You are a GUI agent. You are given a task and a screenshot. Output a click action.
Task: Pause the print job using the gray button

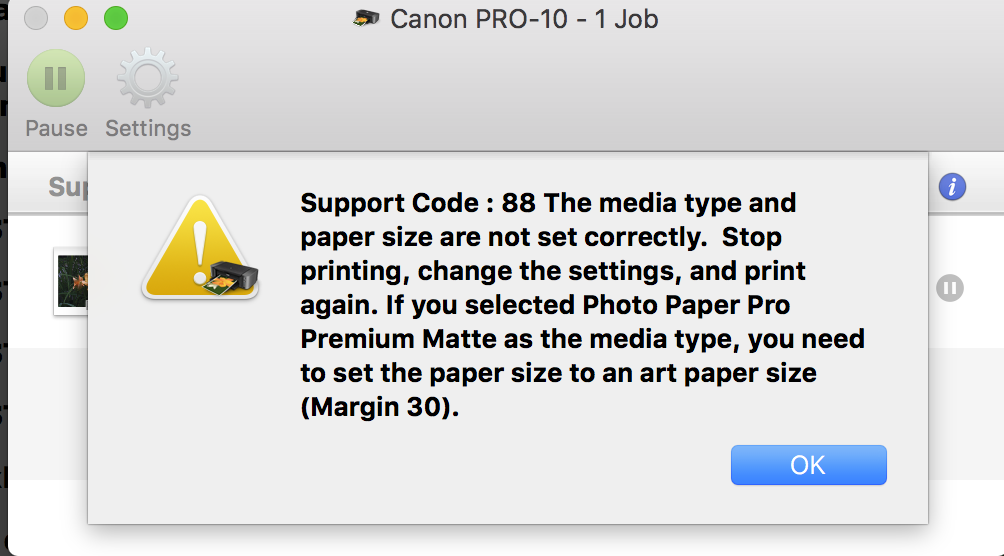tap(949, 288)
